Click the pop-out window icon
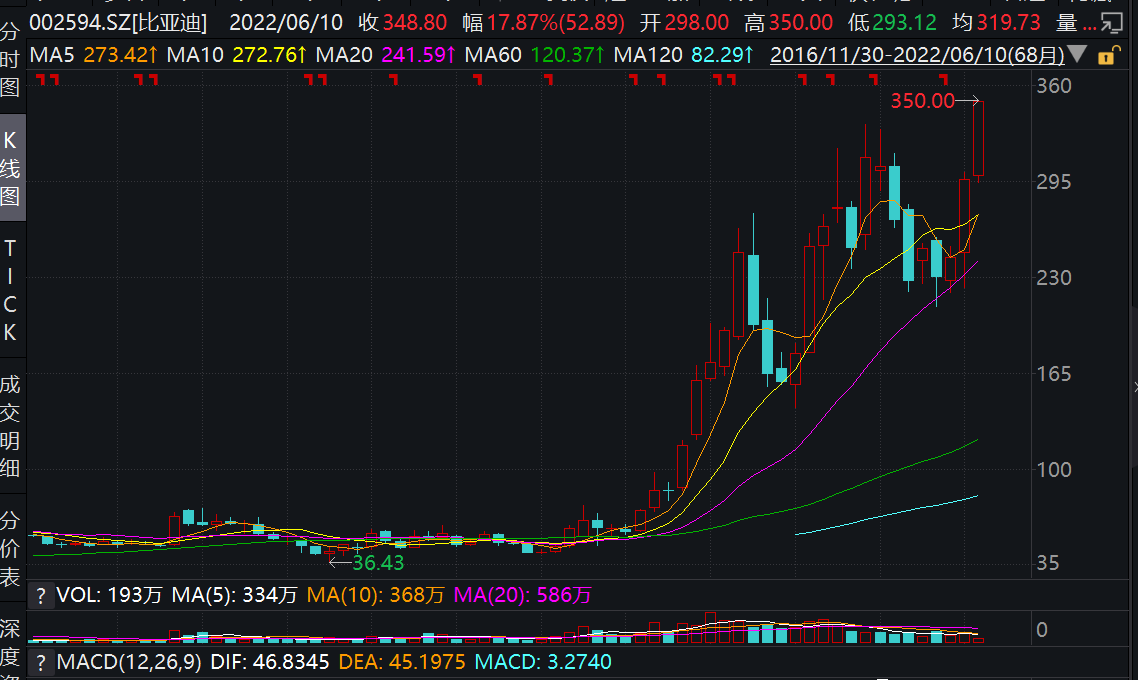Image resolution: width=1138 pixels, height=680 pixels. (1108, 22)
